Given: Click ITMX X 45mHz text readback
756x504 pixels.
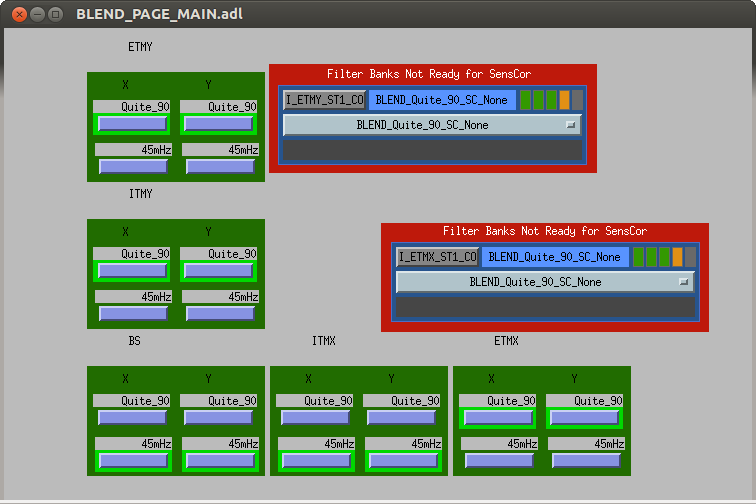Looking at the screenshot, I should pos(316,444).
